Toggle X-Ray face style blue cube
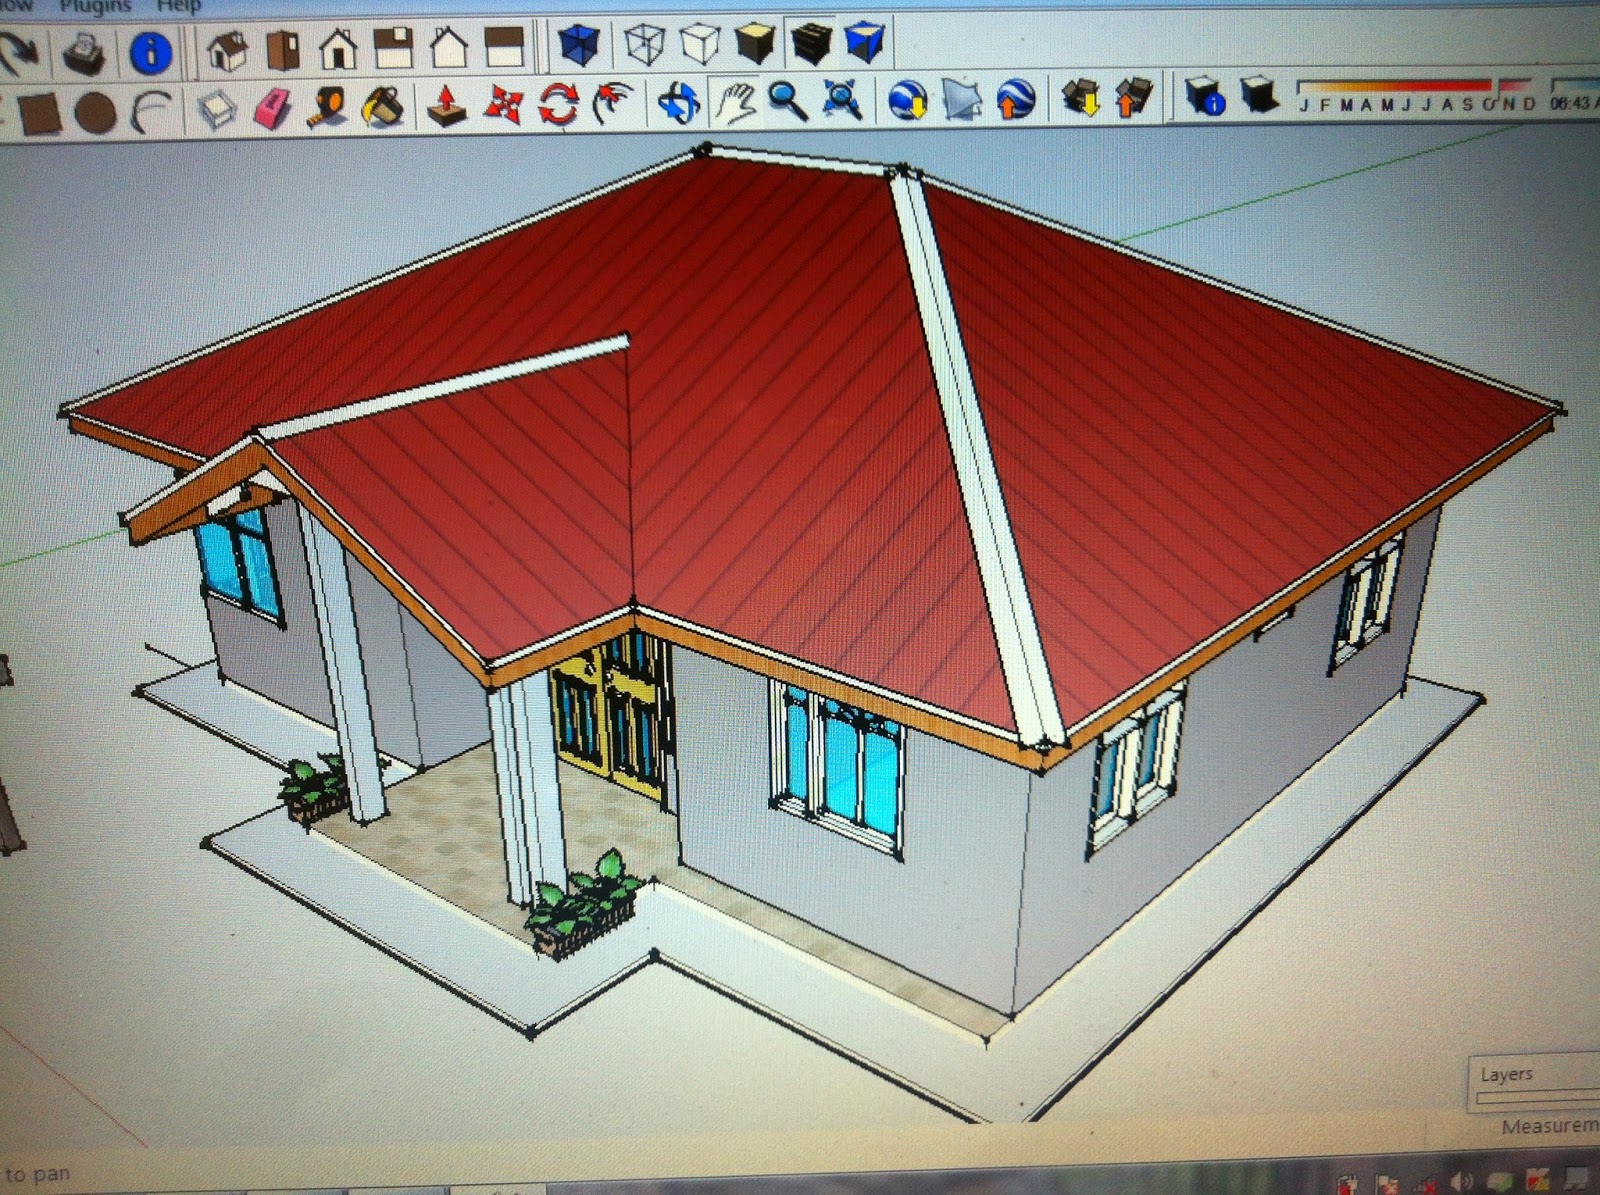The height and width of the screenshot is (1195, 1600). [x=578, y=45]
